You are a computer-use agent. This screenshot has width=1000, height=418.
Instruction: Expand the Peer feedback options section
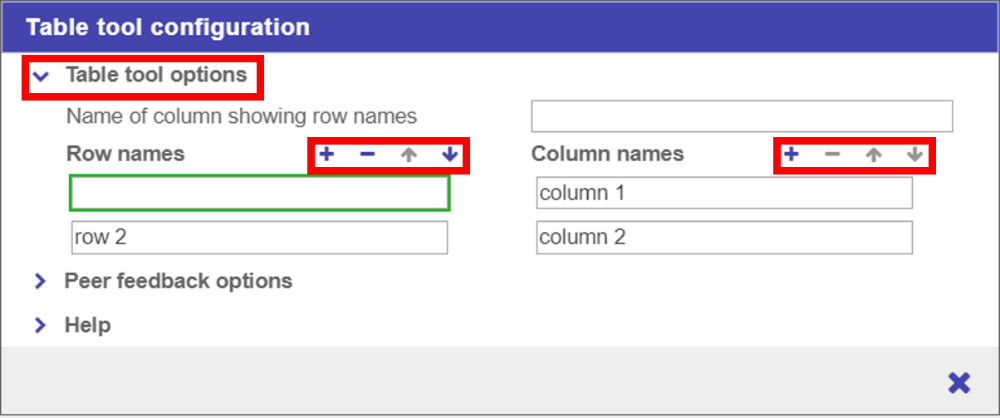click(40, 281)
